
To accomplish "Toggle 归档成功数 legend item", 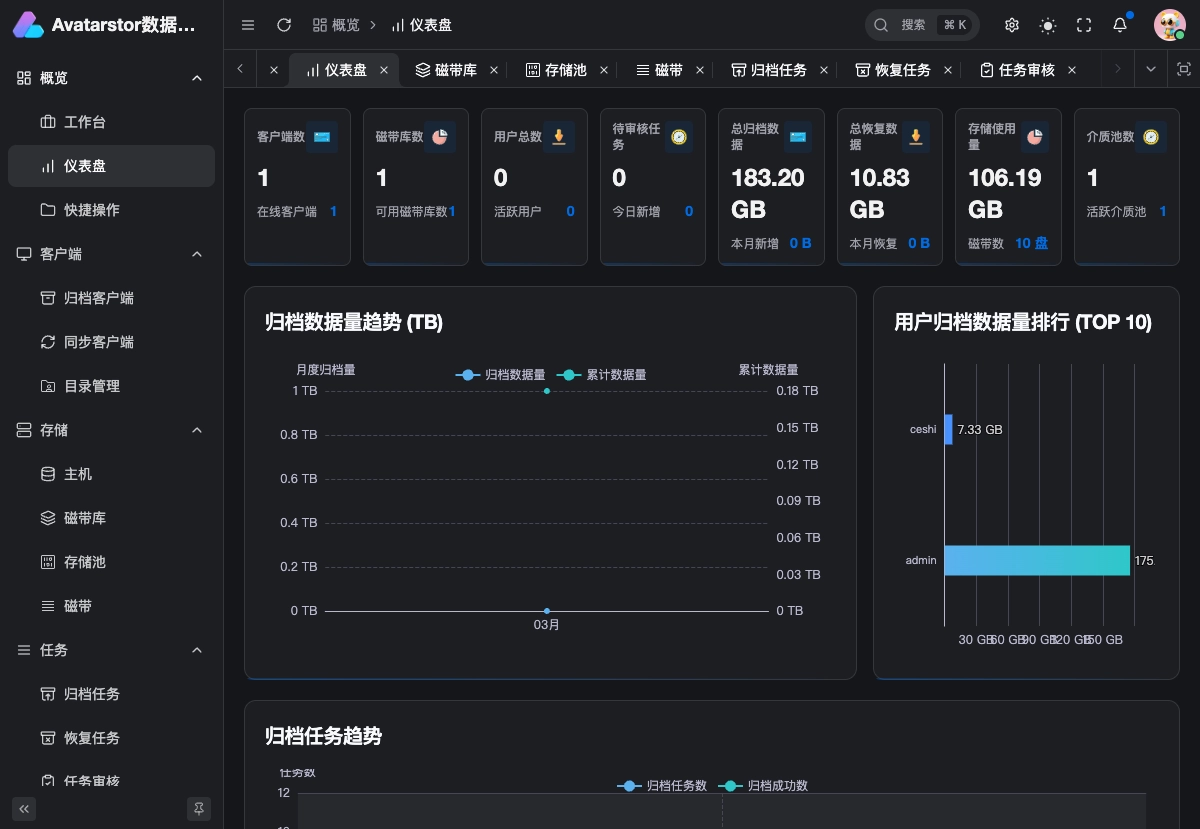I will [763, 786].
